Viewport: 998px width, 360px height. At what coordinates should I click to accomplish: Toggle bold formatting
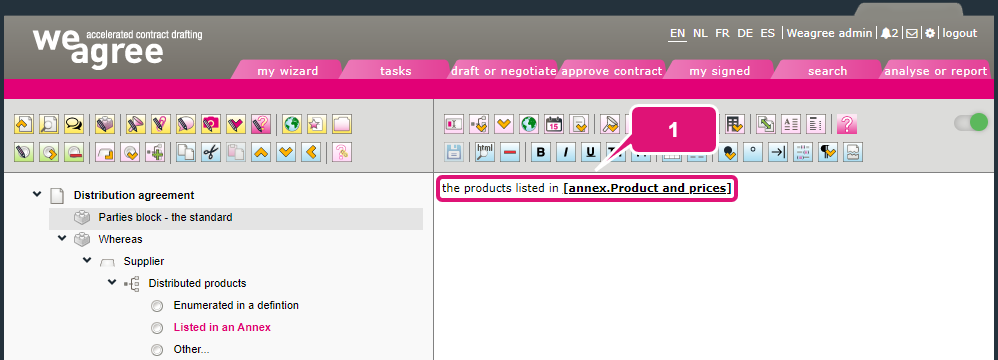(x=541, y=151)
